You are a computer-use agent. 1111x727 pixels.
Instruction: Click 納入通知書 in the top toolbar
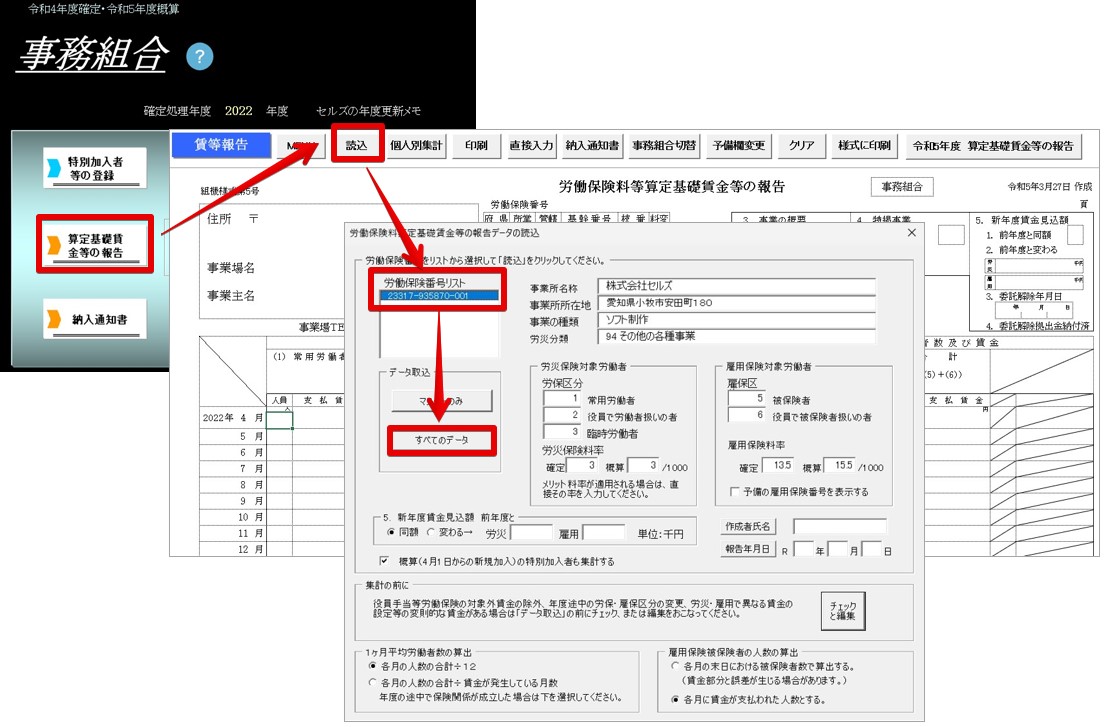click(592, 145)
